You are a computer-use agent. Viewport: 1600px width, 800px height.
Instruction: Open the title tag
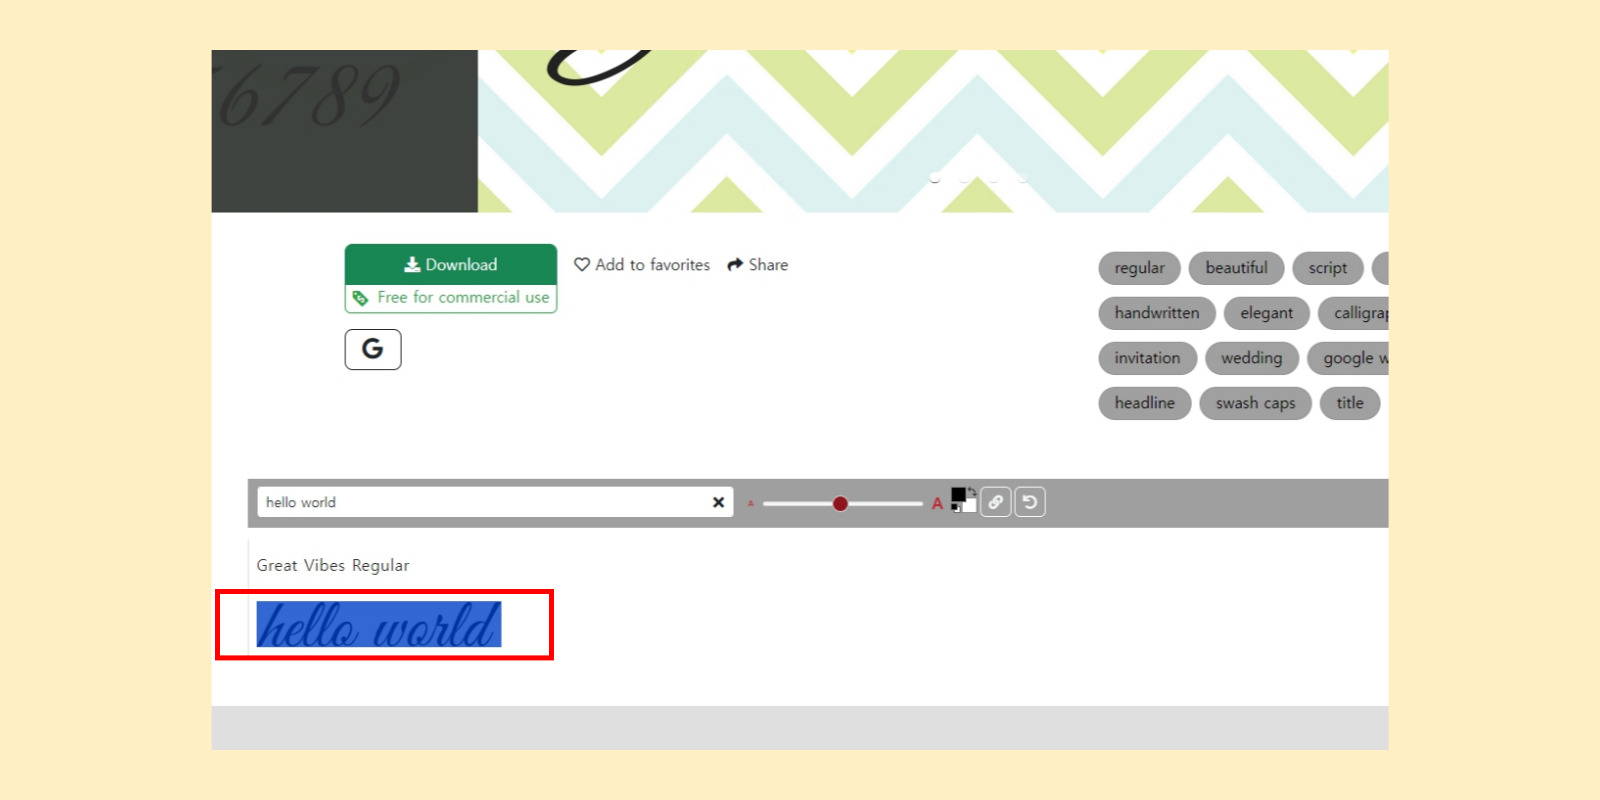tap(1350, 403)
